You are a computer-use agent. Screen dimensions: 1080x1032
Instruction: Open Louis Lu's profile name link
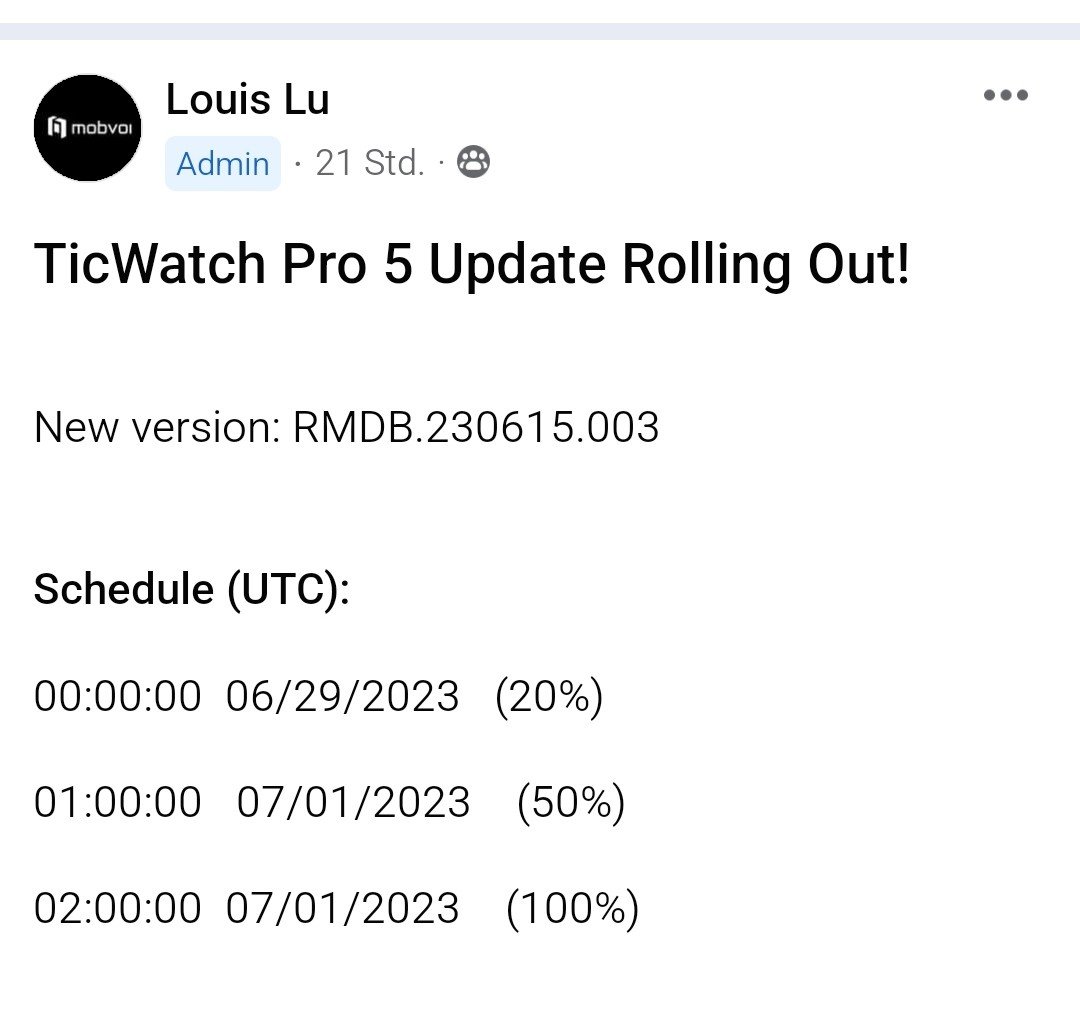[x=247, y=99]
